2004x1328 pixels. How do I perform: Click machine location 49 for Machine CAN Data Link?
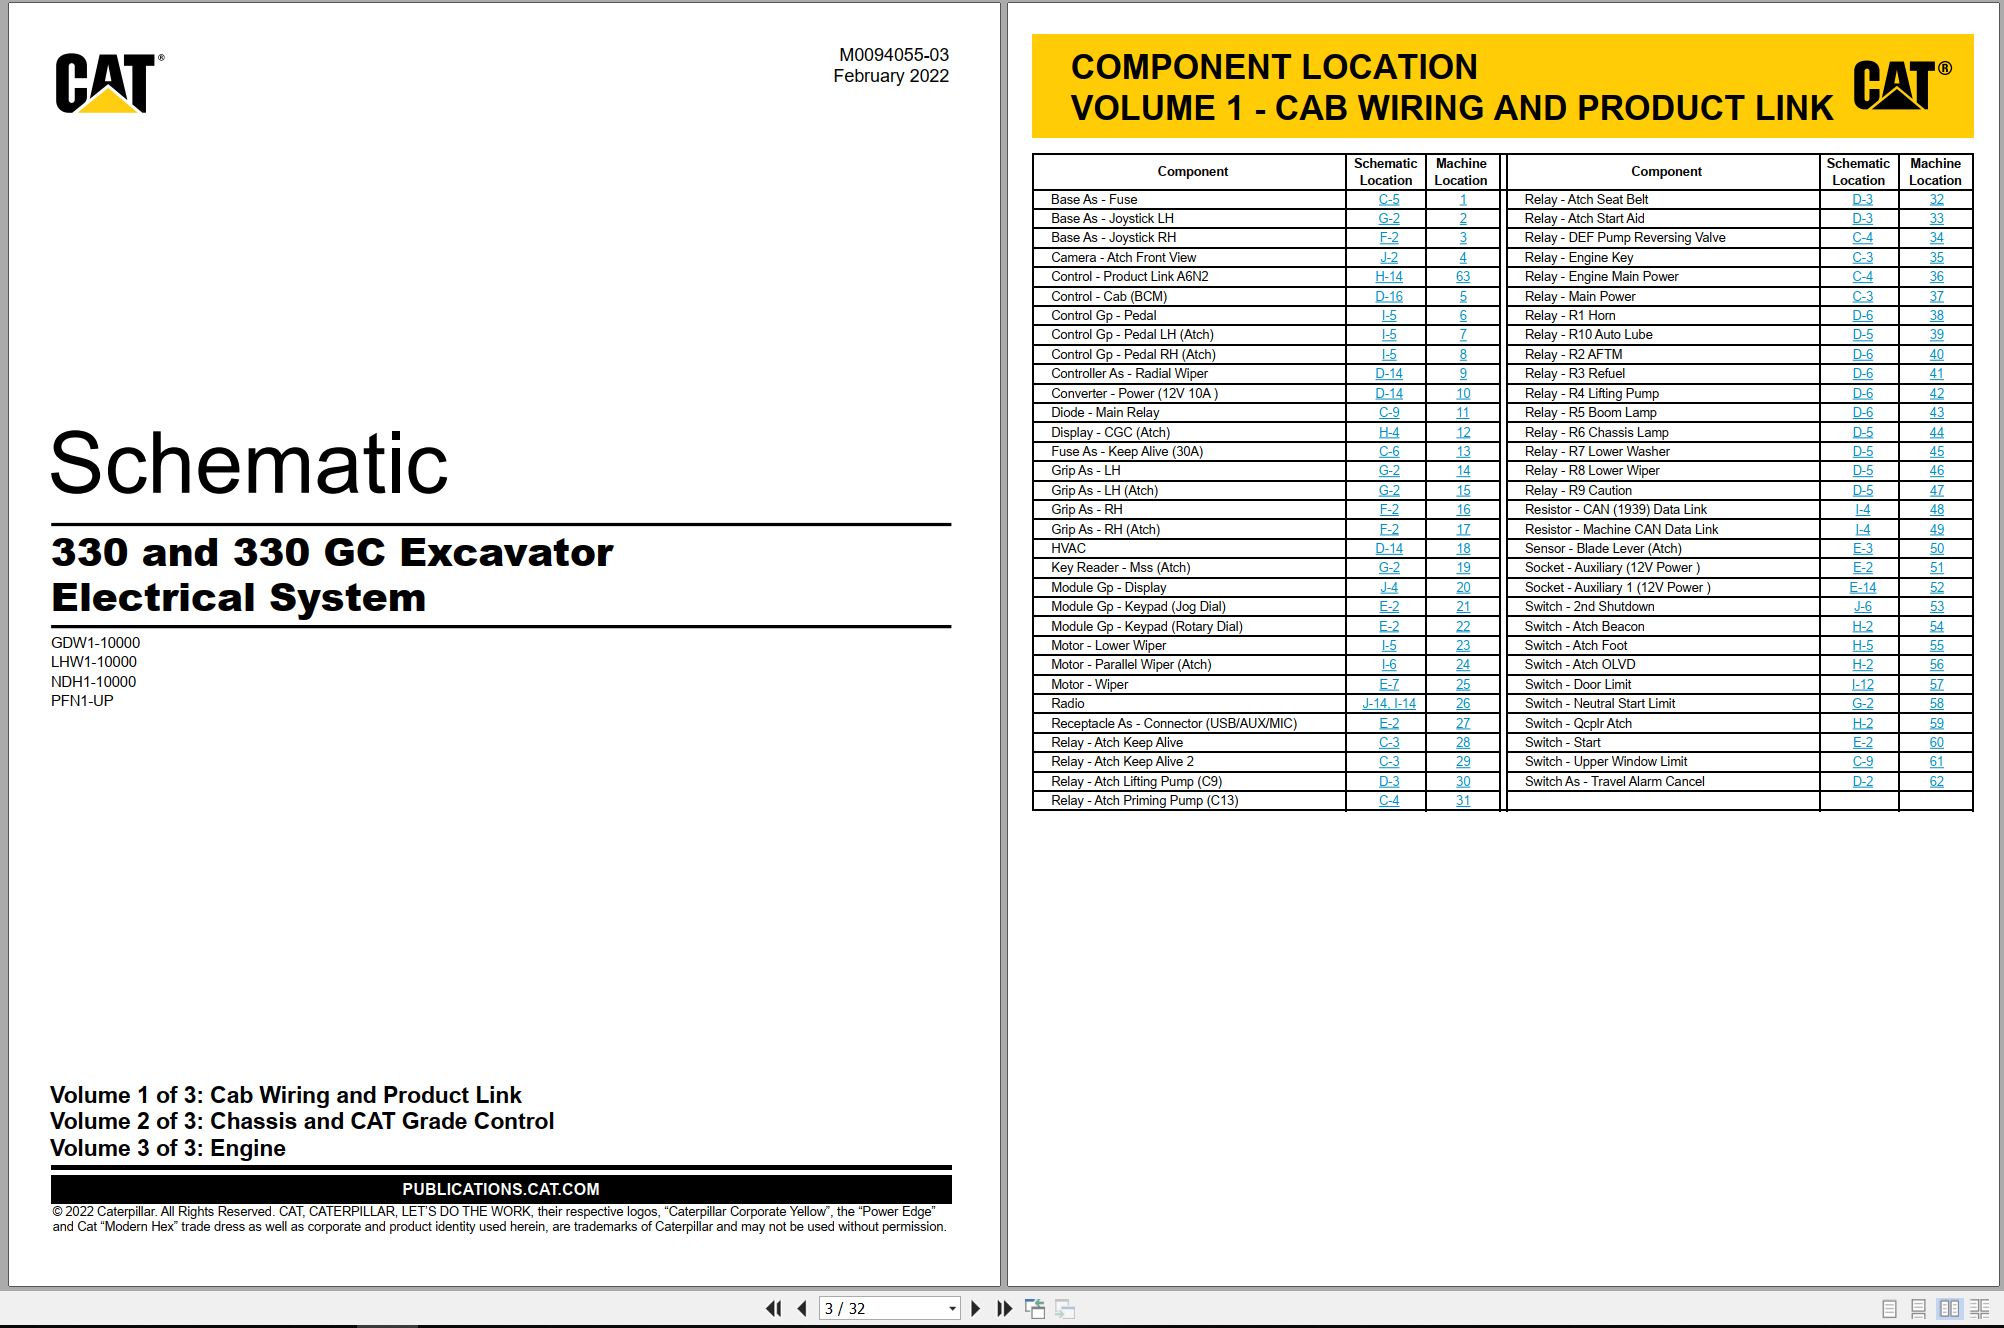tap(1936, 530)
